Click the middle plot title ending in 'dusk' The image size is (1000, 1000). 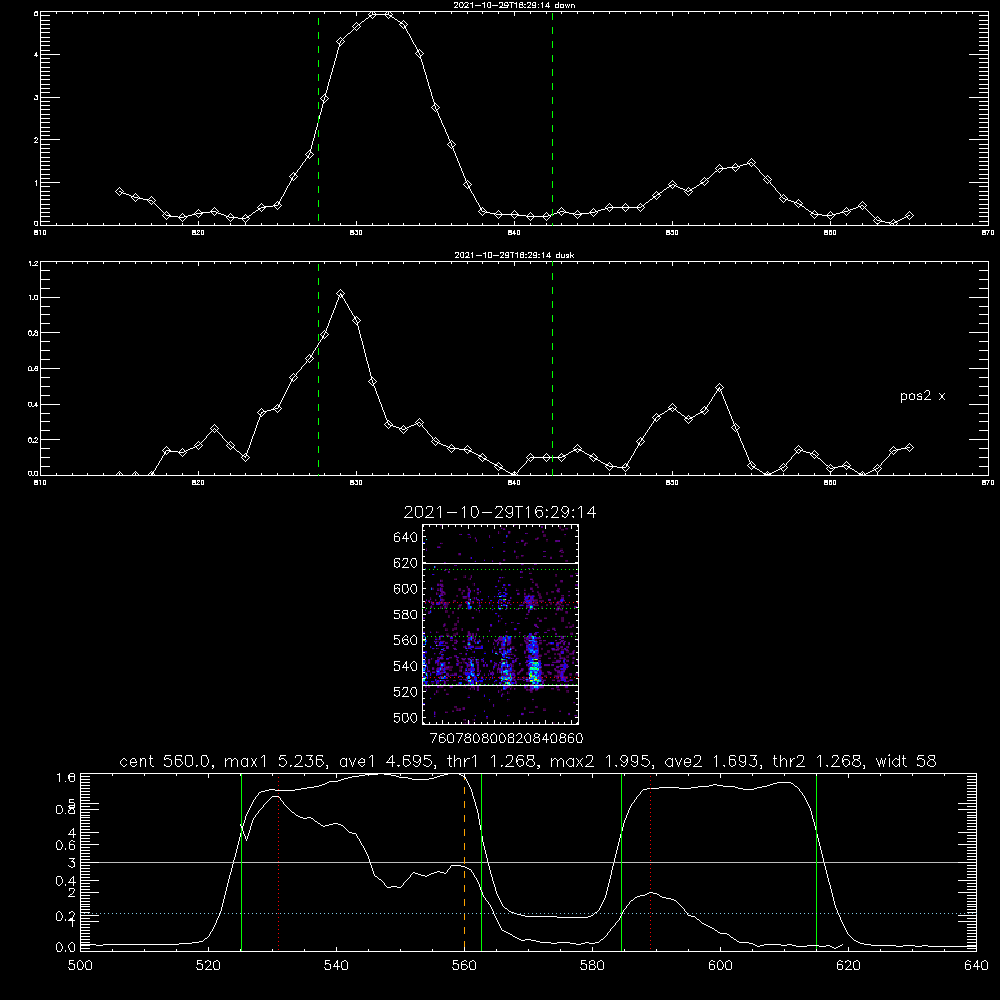[x=514, y=255]
